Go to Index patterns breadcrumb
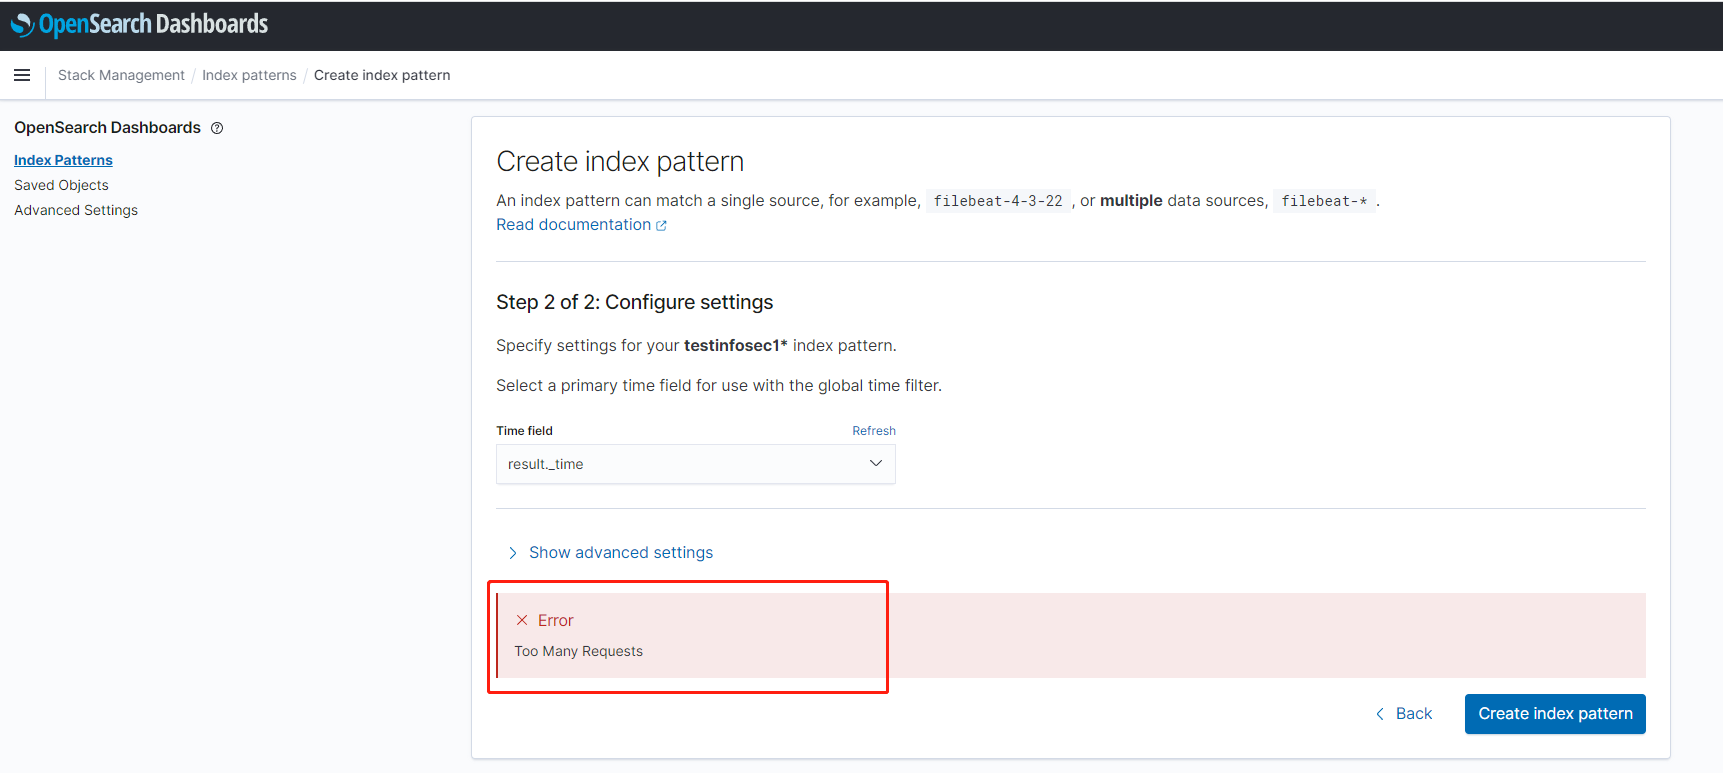This screenshot has width=1723, height=773. pos(249,75)
